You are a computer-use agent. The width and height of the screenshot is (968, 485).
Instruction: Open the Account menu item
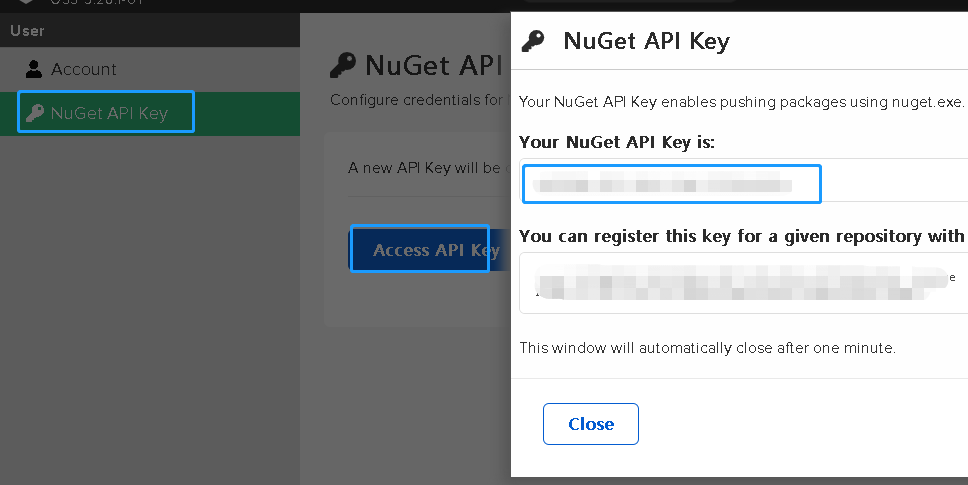[84, 69]
